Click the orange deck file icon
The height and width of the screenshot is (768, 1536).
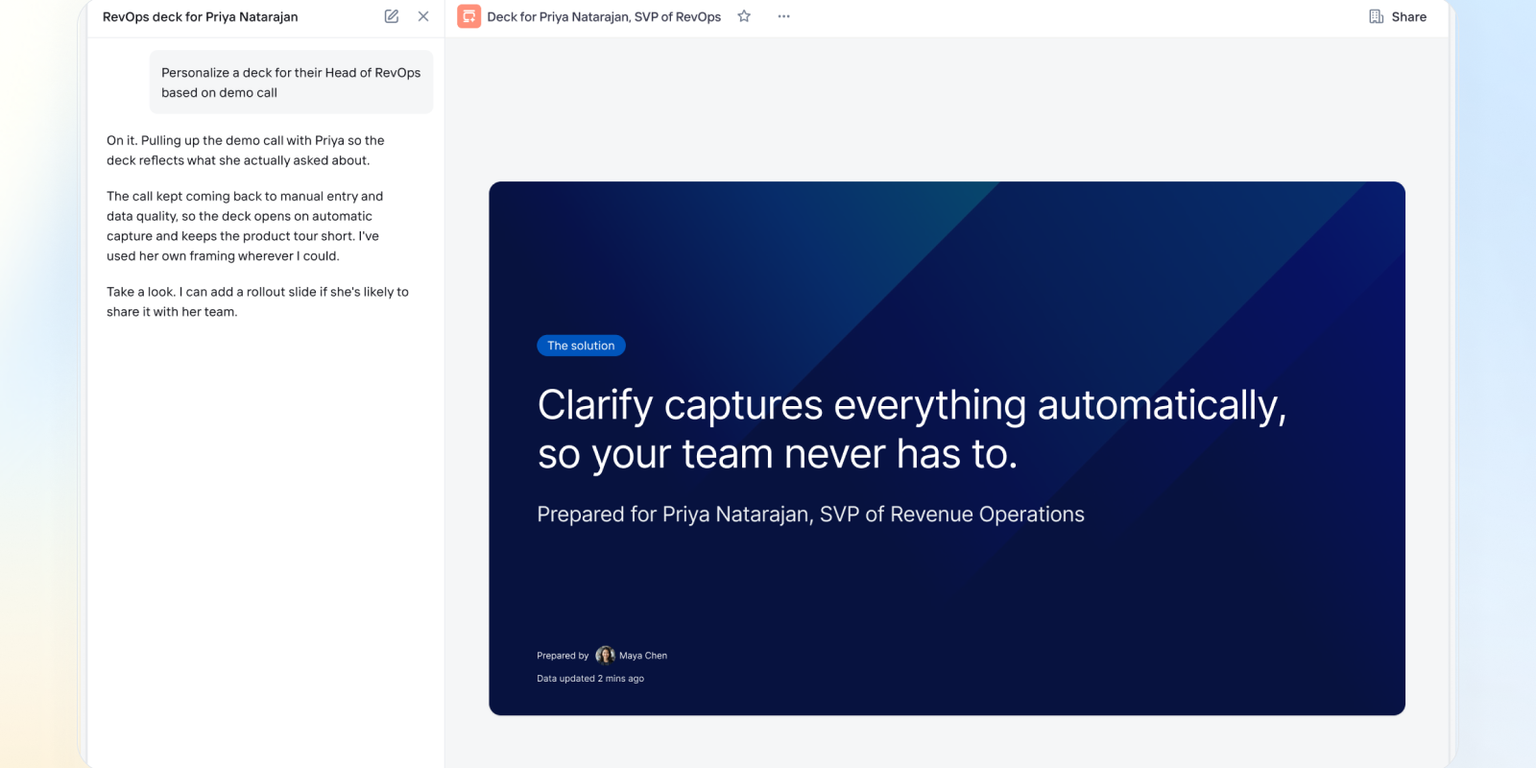tap(469, 16)
